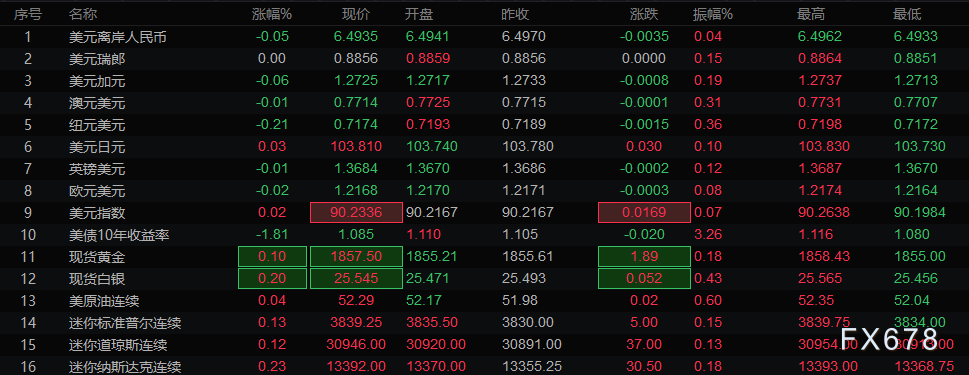Click the 振幅% column header

point(713,14)
